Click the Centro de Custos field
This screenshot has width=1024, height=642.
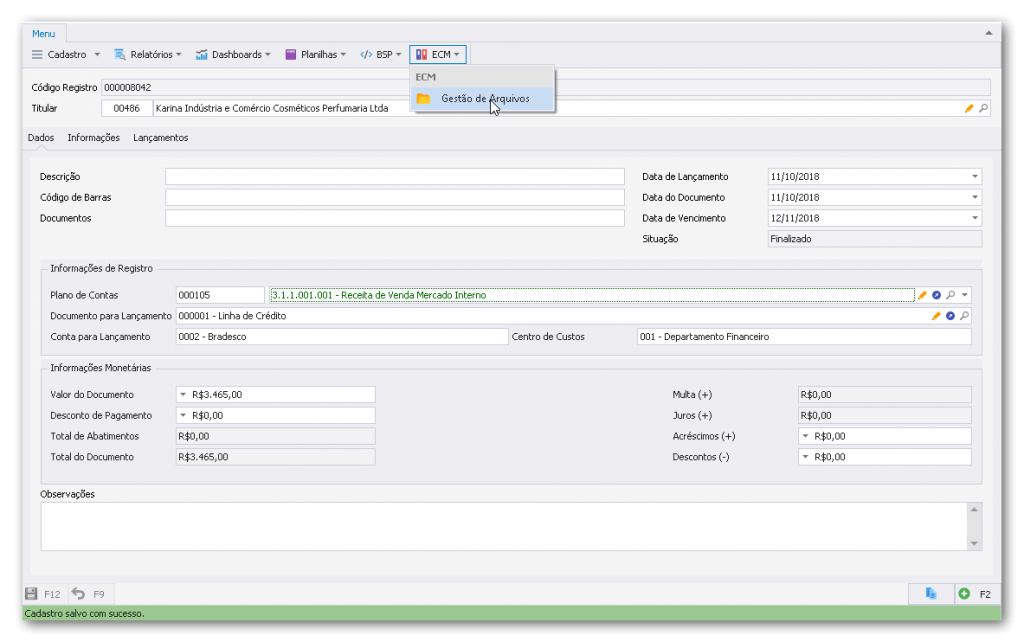click(804, 337)
